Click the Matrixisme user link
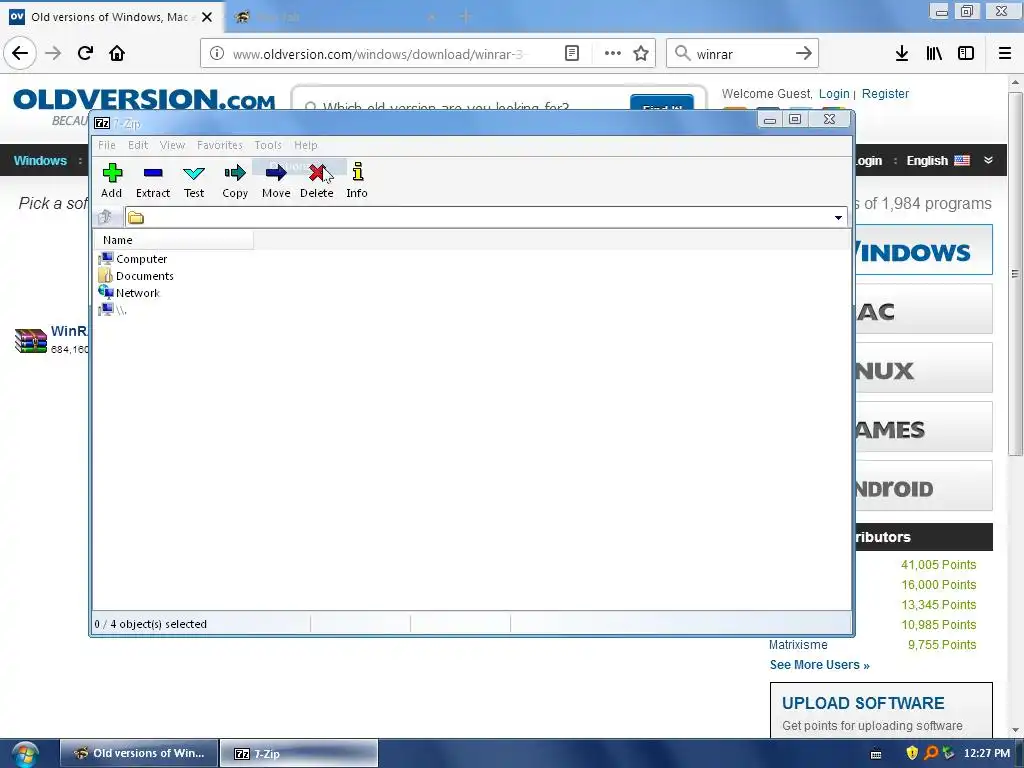The image size is (1024, 768). coord(798,645)
